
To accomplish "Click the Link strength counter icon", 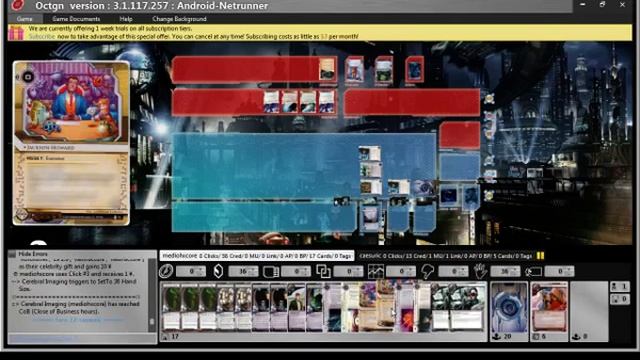I will [323, 271].
